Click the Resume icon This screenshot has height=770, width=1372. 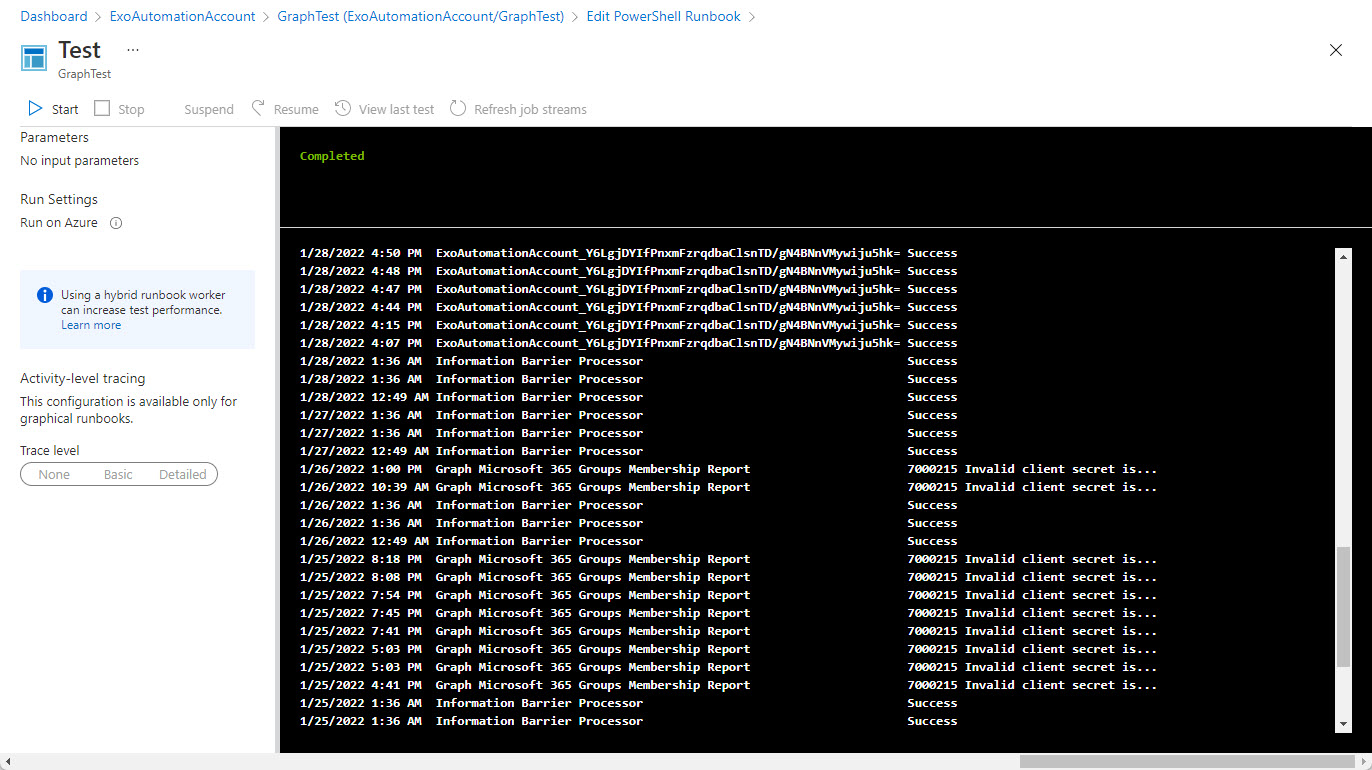(258, 108)
